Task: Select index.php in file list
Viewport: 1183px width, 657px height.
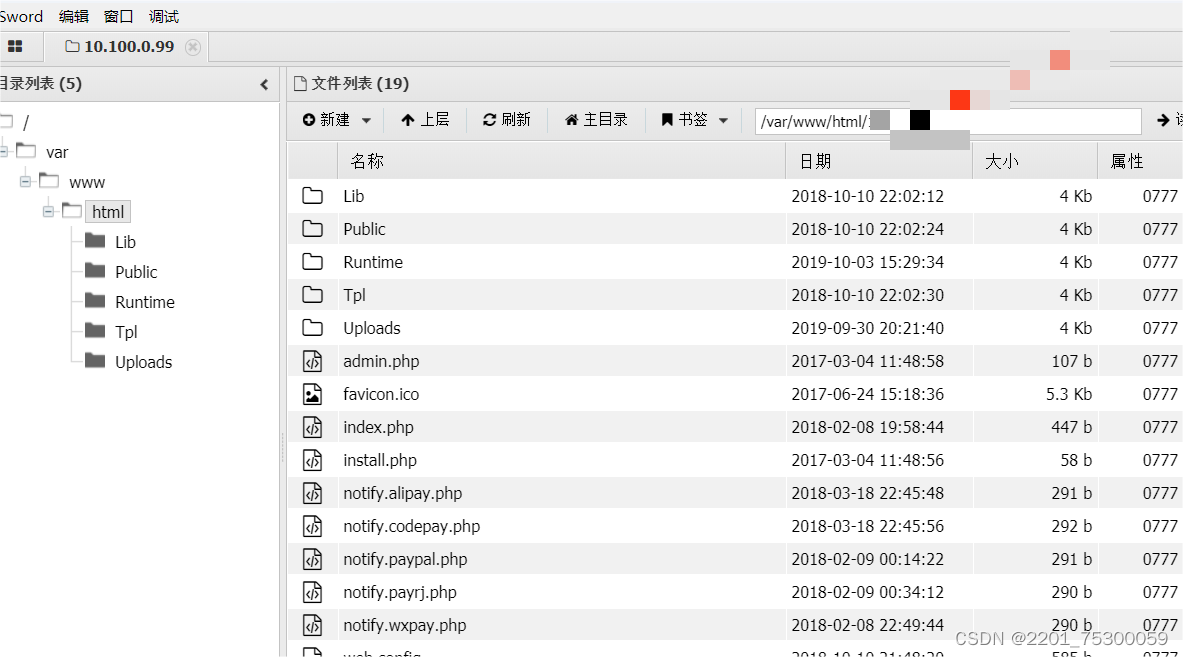Action: coord(378,427)
